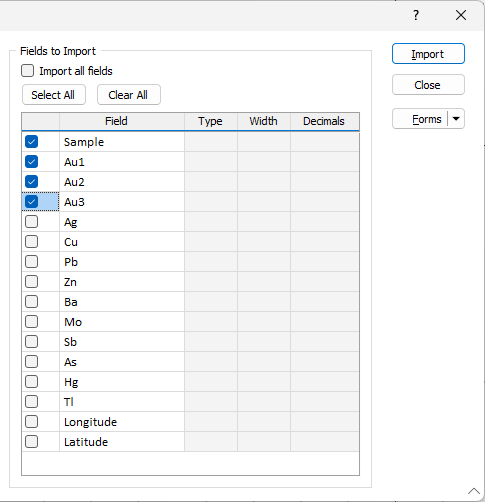The height and width of the screenshot is (502, 485).
Task: Tick the Cu field checkbox
Action: point(31,242)
